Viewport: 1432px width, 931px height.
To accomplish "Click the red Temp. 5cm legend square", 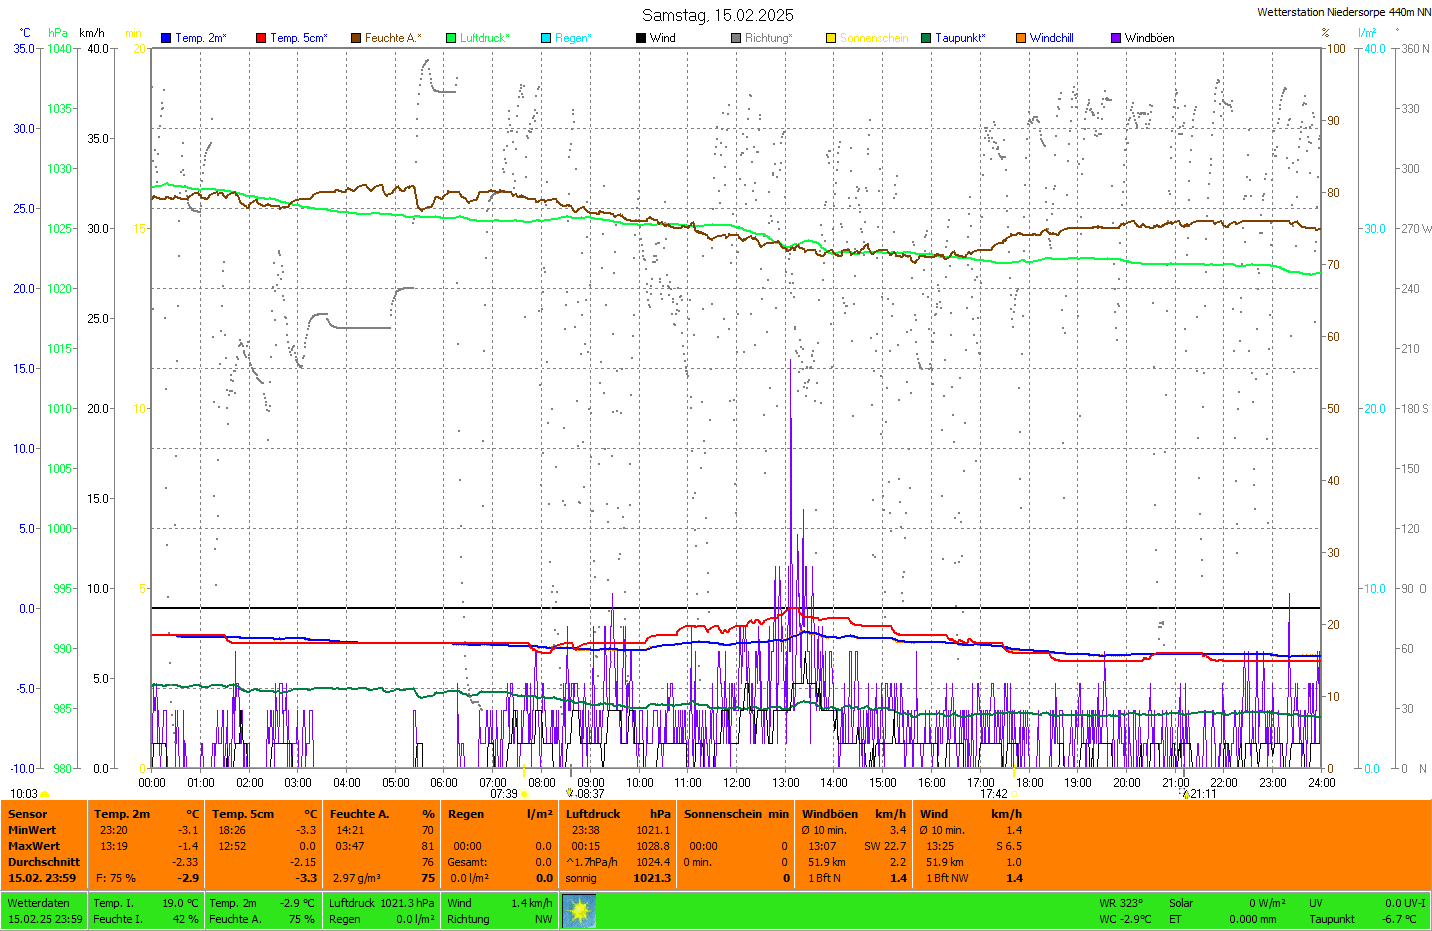I will pyautogui.click(x=261, y=38).
